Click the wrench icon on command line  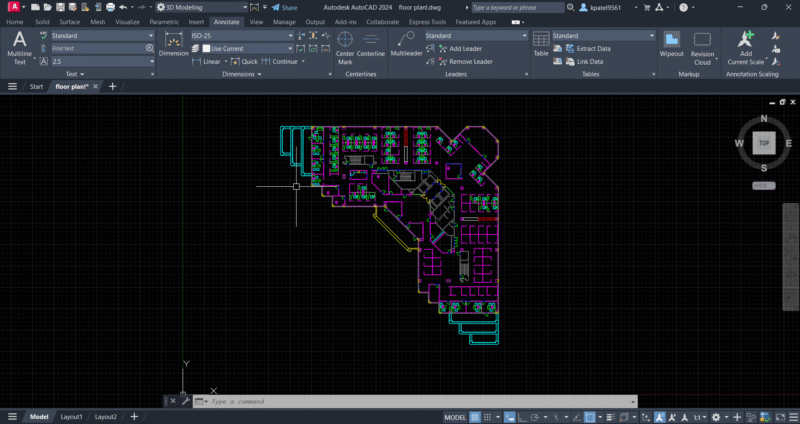185,401
